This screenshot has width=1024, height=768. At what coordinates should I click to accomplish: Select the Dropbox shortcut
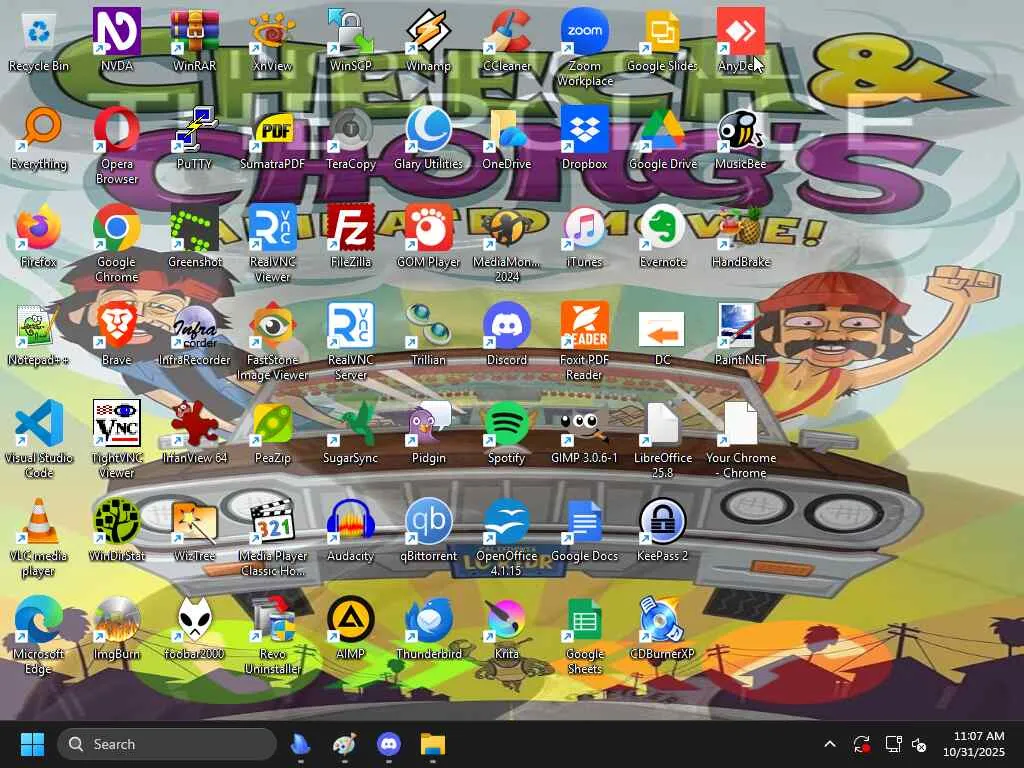point(584,129)
